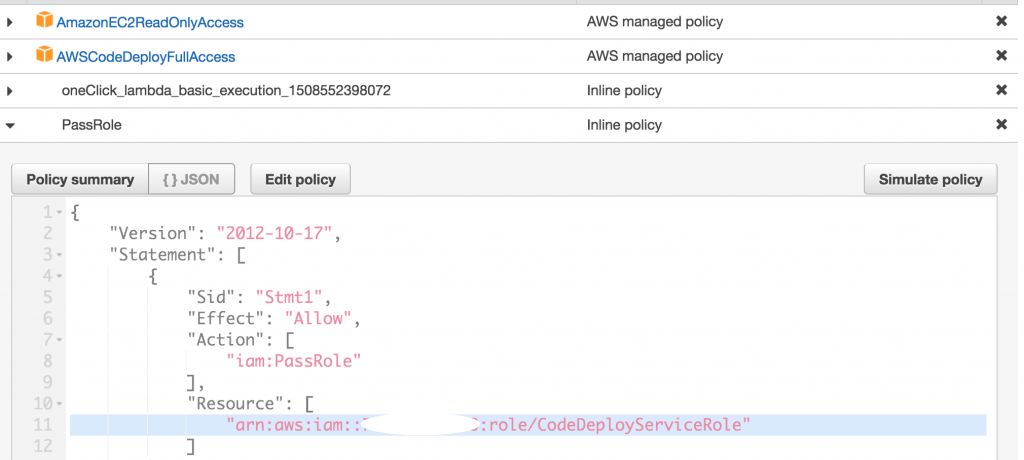Collapse the PassRole policy row
This screenshot has width=1024, height=460.
click(x=9, y=125)
